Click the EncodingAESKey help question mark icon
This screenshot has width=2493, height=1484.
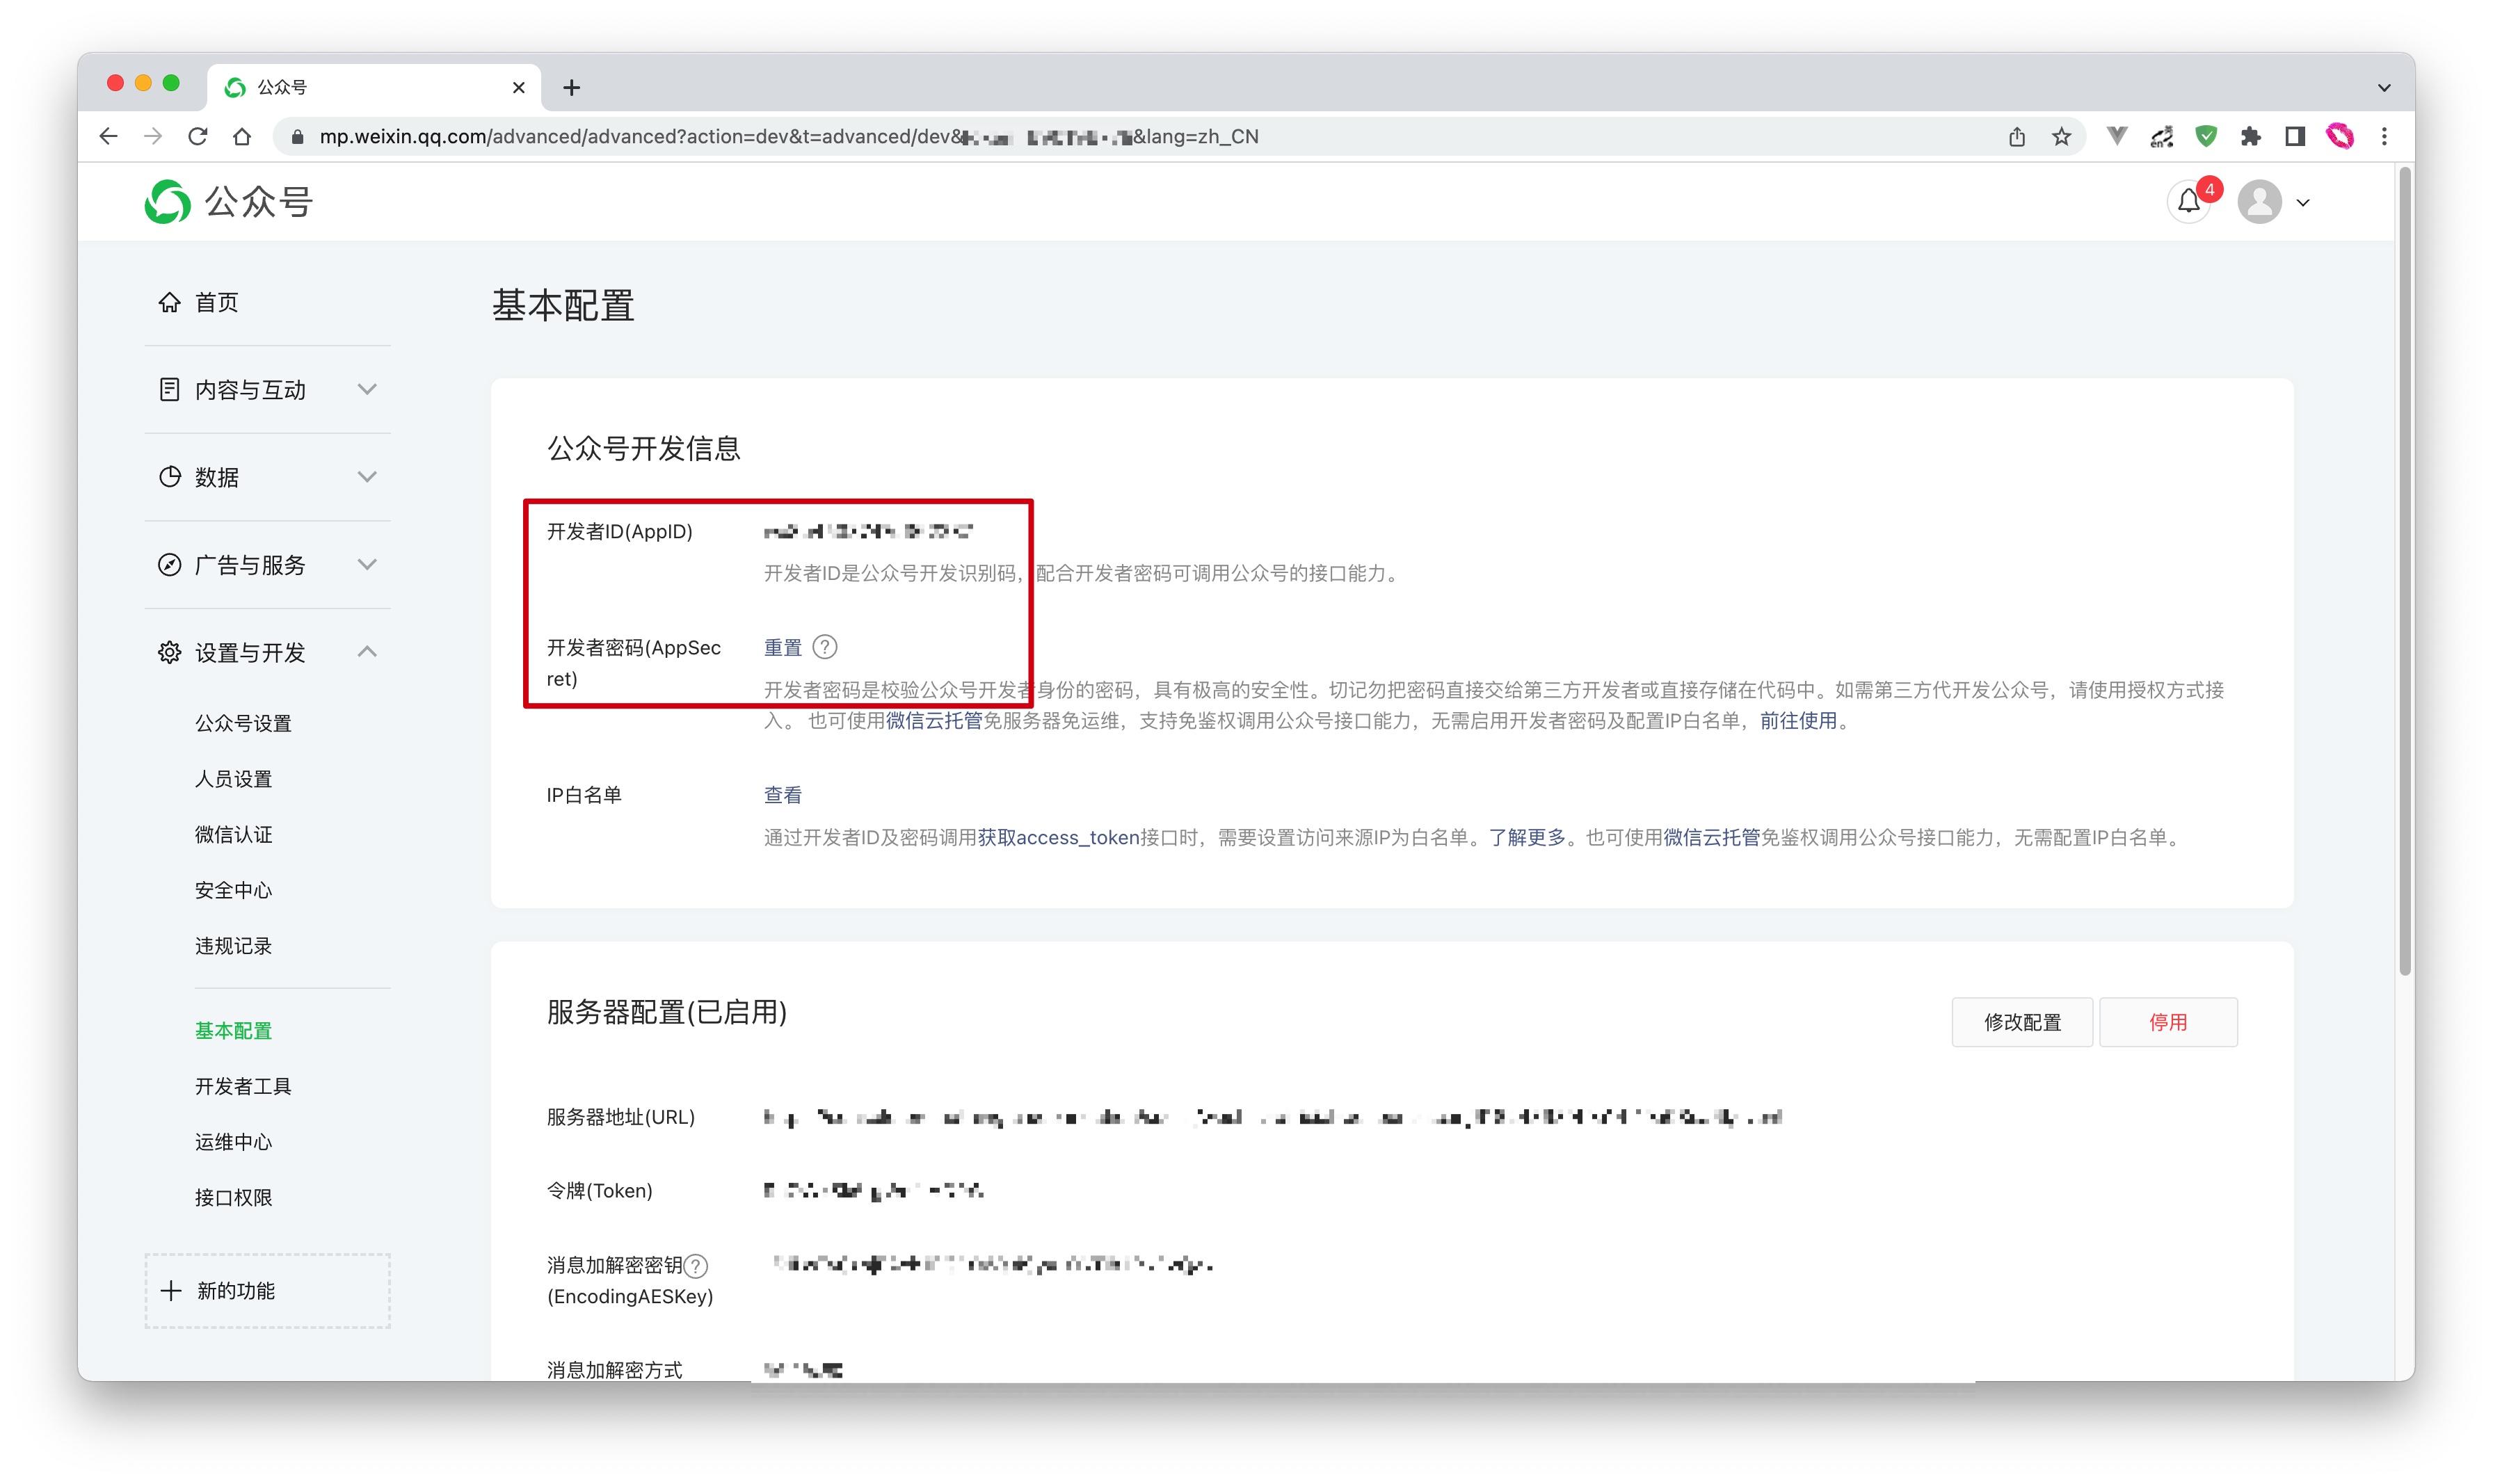coord(697,1266)
